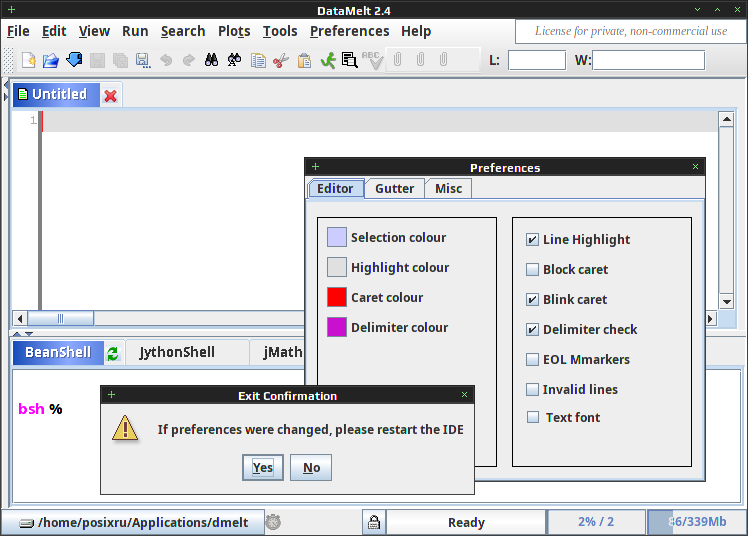Open the Tools menu
748x536 pixels.
pyautogui.click(x=280, y=31)
